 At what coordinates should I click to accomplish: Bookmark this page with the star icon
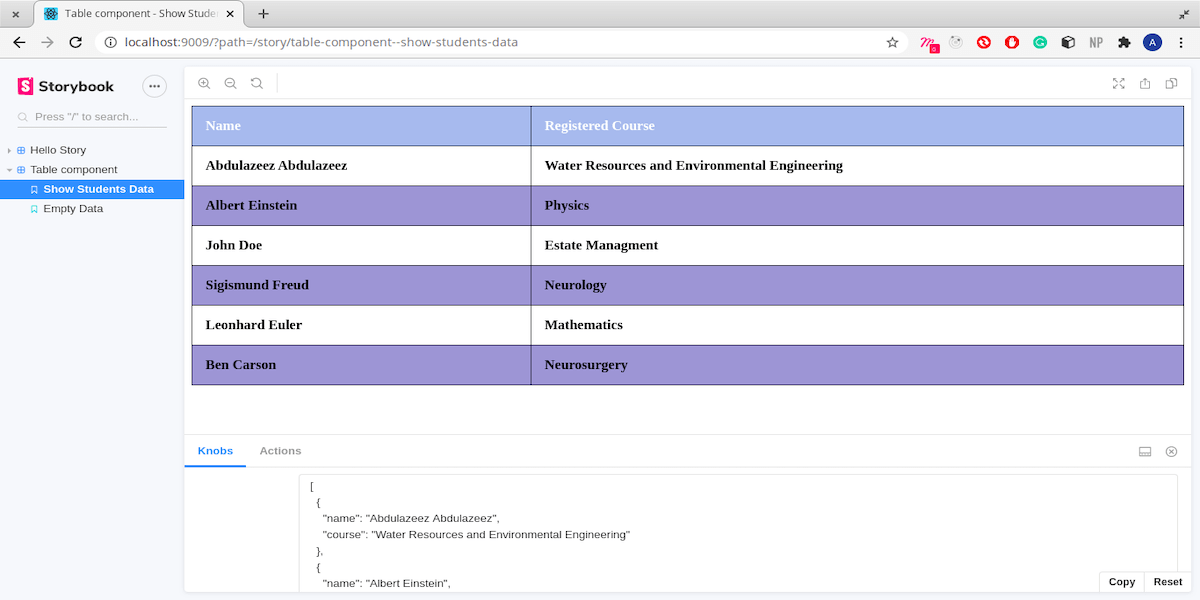(x=892, y=43)
